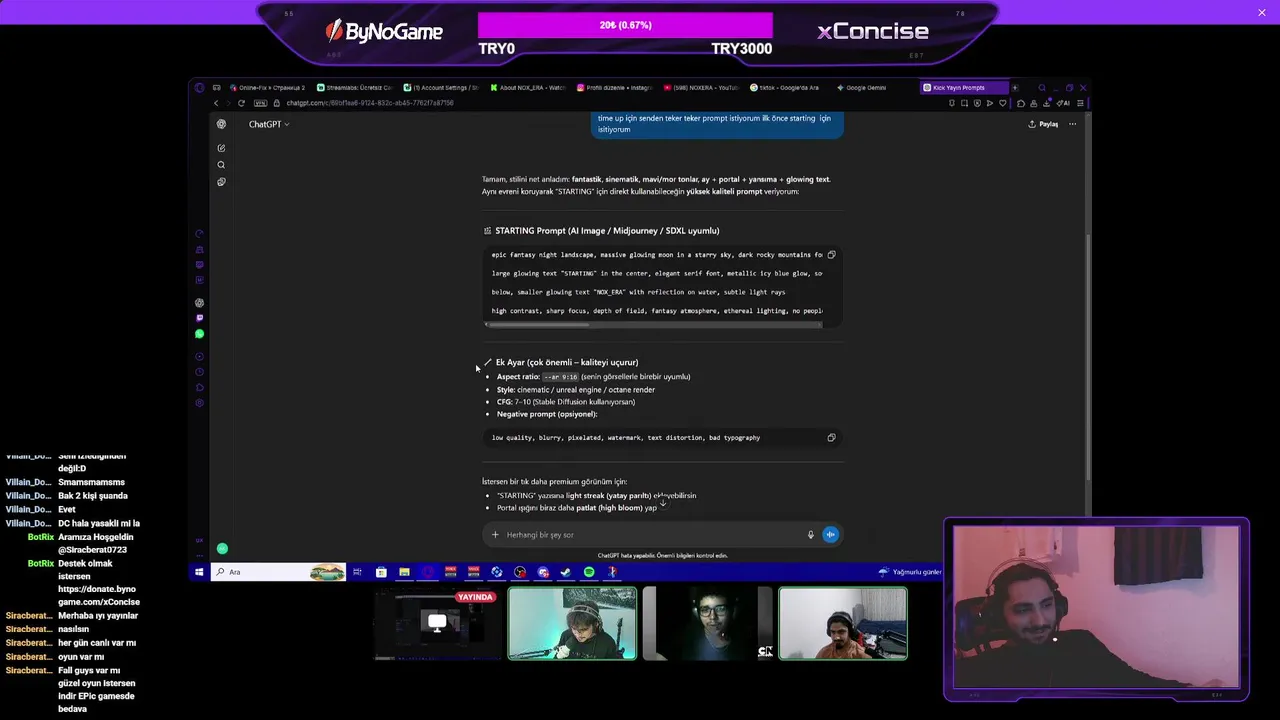The width and height of the screenshot is (1280, 720).
Task: Switch to the Streamlabs browser tab
Action: pos(355,88)
